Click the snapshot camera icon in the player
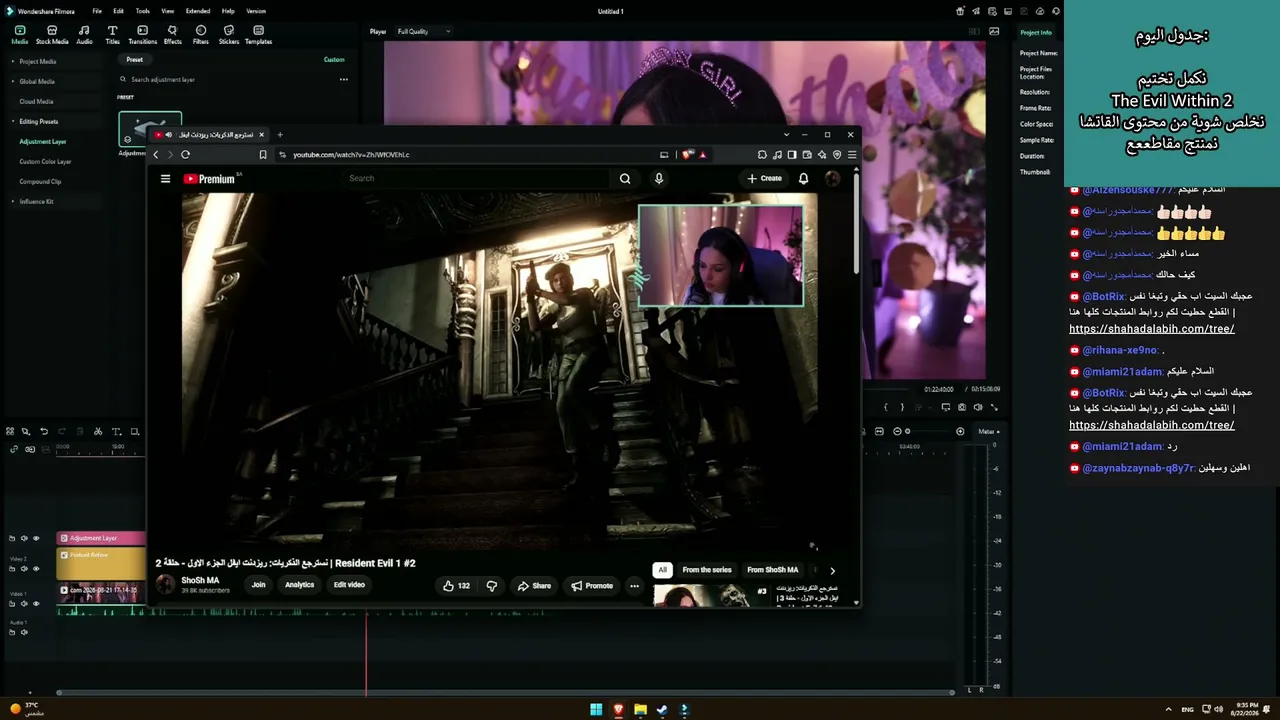Image resolution: width=1280 pixels, height=720 pixels. click(x=962, y=407)
